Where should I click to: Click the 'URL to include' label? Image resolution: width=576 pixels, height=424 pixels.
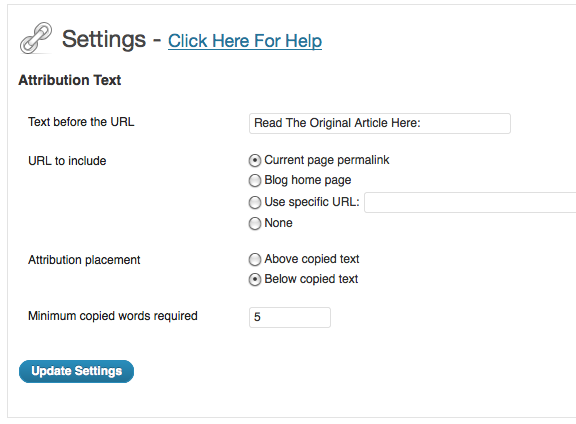(x=67, y=161)
